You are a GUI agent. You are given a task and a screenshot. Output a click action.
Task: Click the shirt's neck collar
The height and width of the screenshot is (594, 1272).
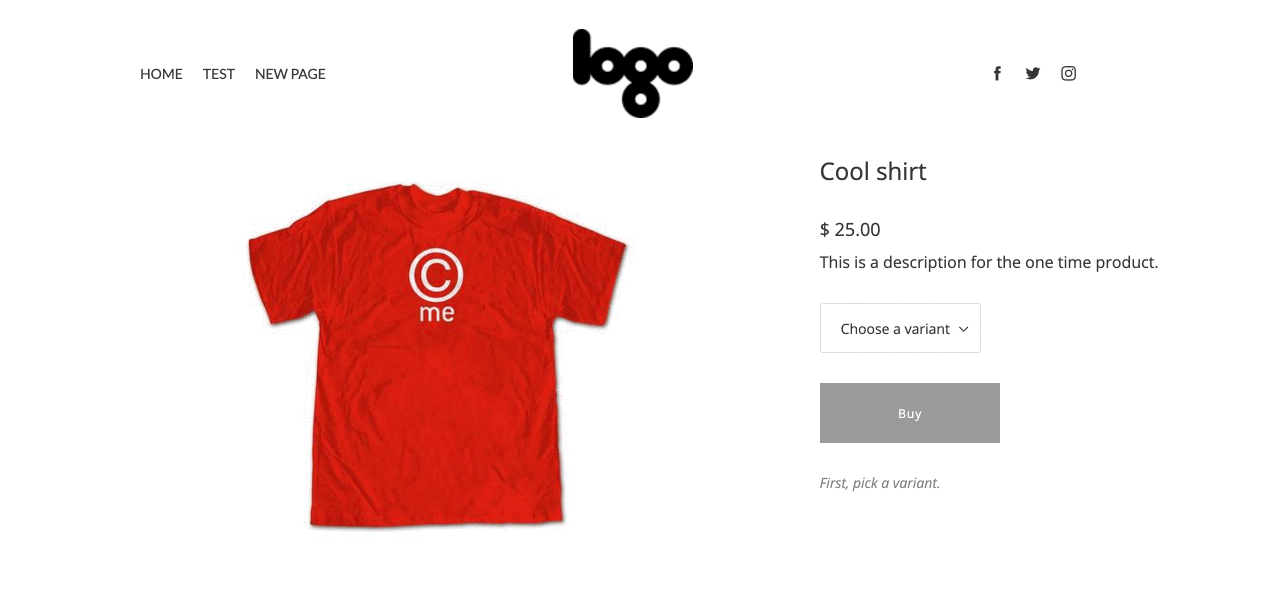[x=433, y=191]
